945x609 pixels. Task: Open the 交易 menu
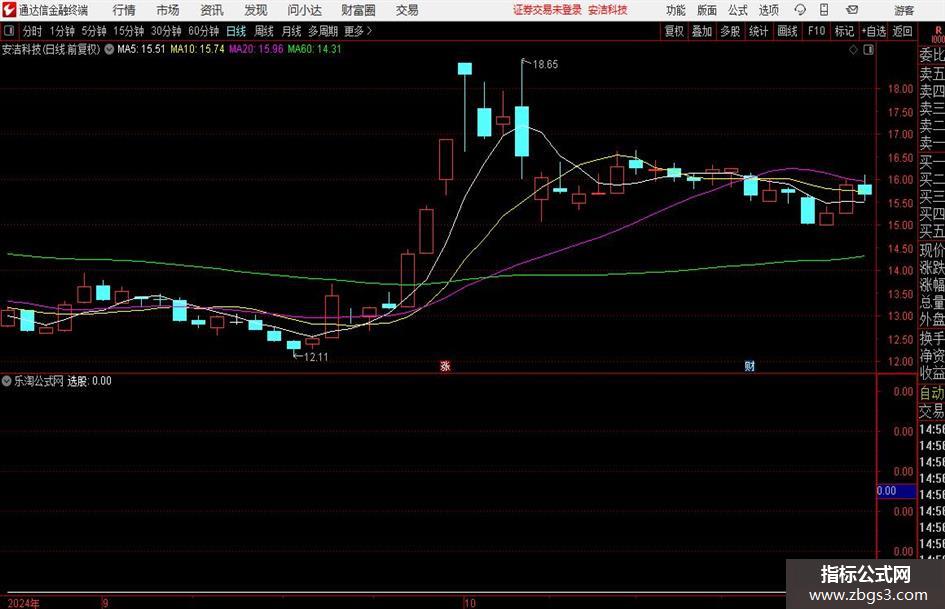(x=407, y=10)
